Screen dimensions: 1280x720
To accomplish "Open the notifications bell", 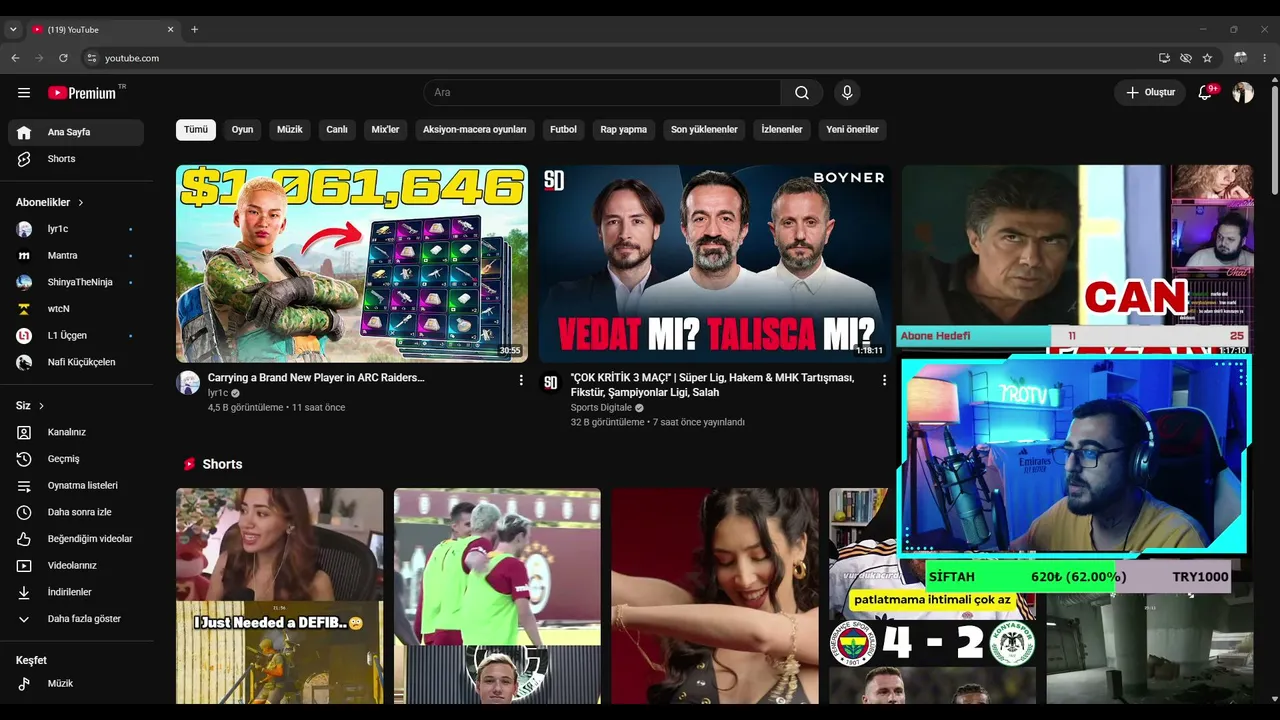I will [x=1206, y=92].
